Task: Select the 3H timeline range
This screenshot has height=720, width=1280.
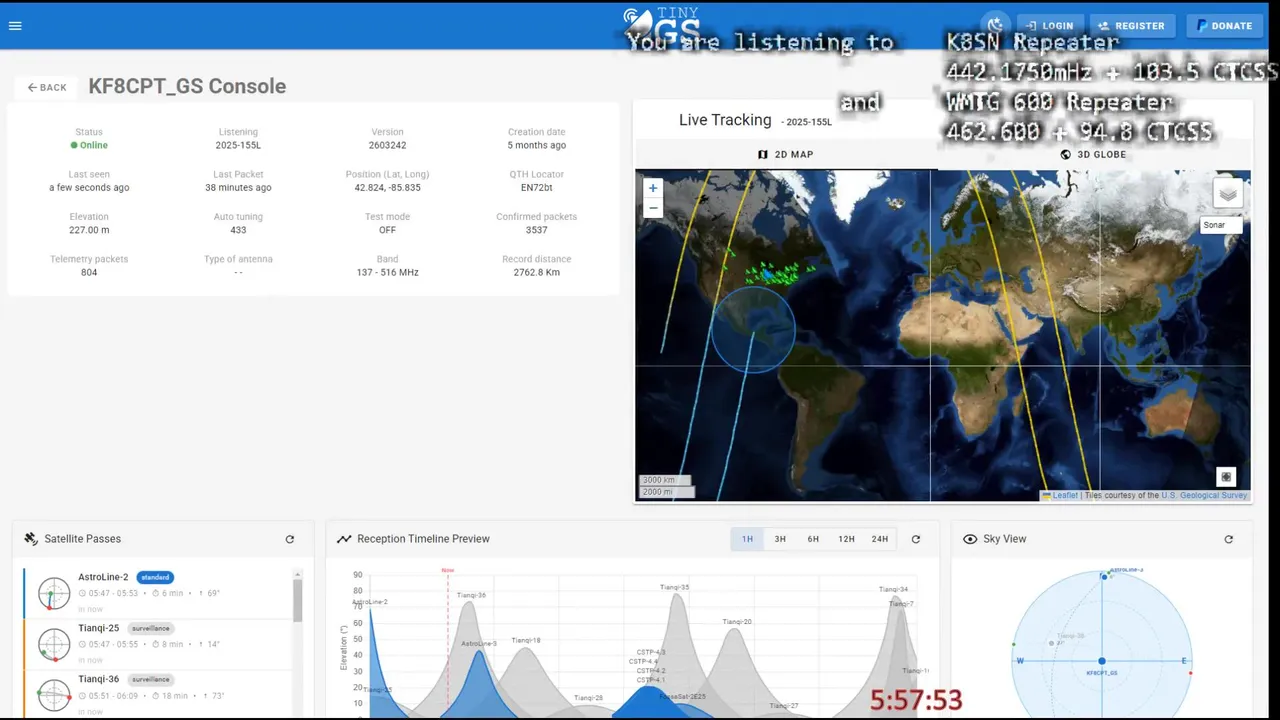Action: [780, 539]
